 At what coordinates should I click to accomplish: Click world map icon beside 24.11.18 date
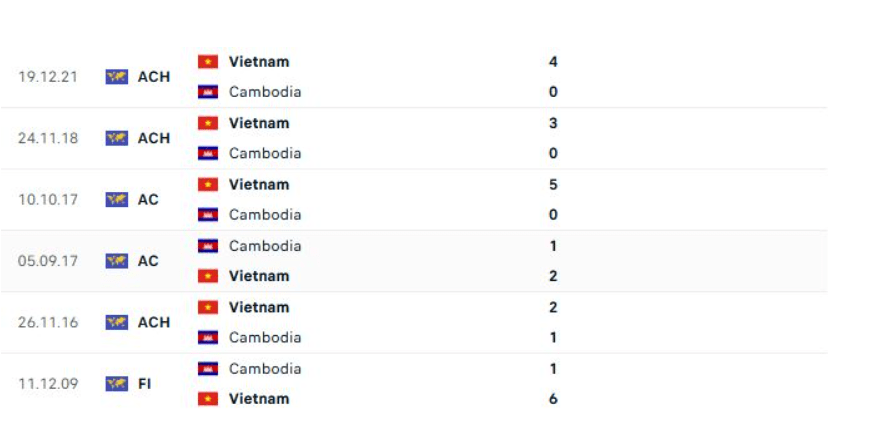117,138
